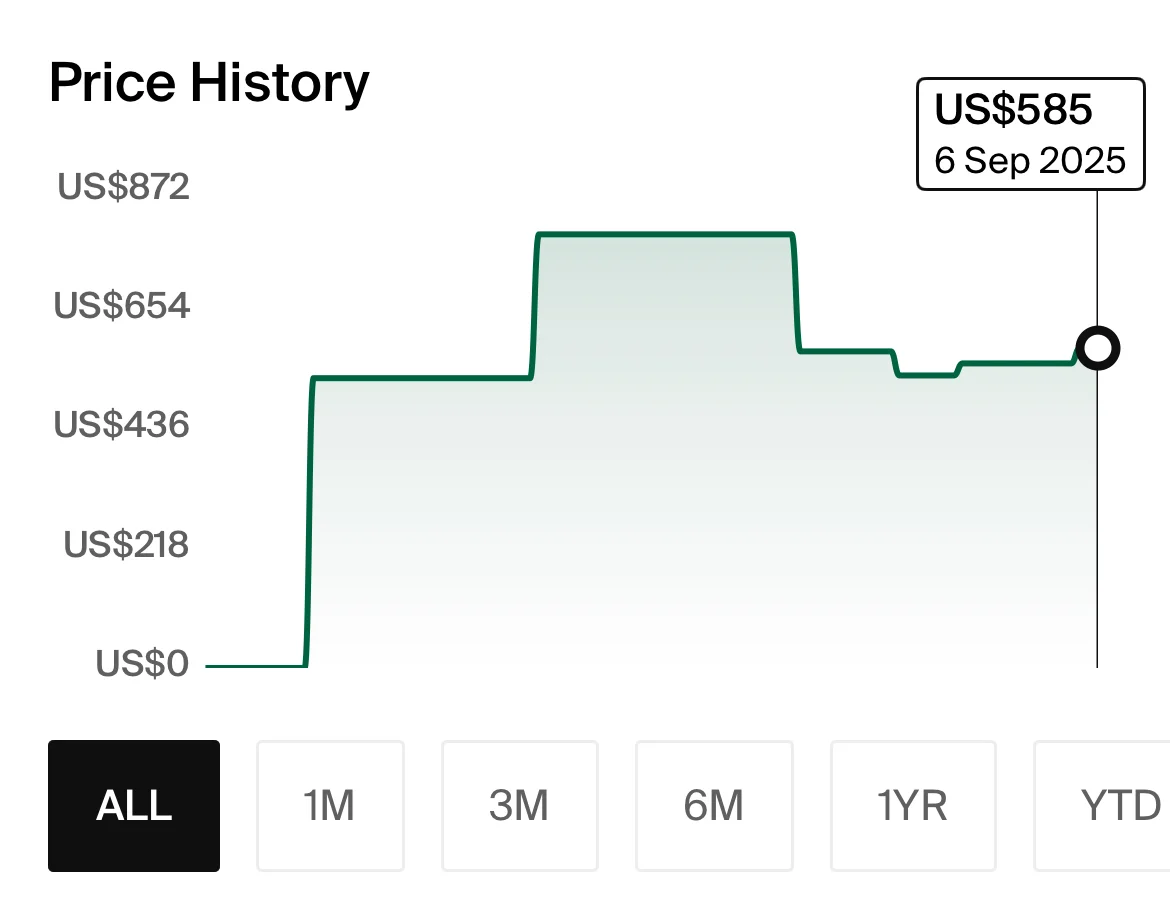Screen dimensions: 1170x901
Task: Click the Price History heading
Action: (x=209, y=83)
